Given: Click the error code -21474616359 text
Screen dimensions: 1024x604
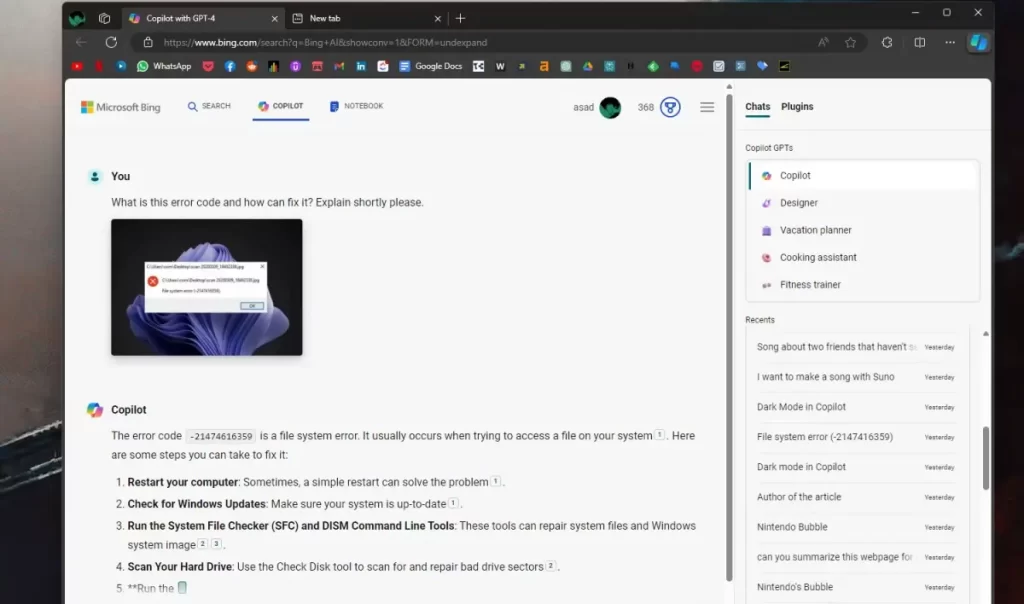Looking at the screenshot, I should click(x=221, y=436).
